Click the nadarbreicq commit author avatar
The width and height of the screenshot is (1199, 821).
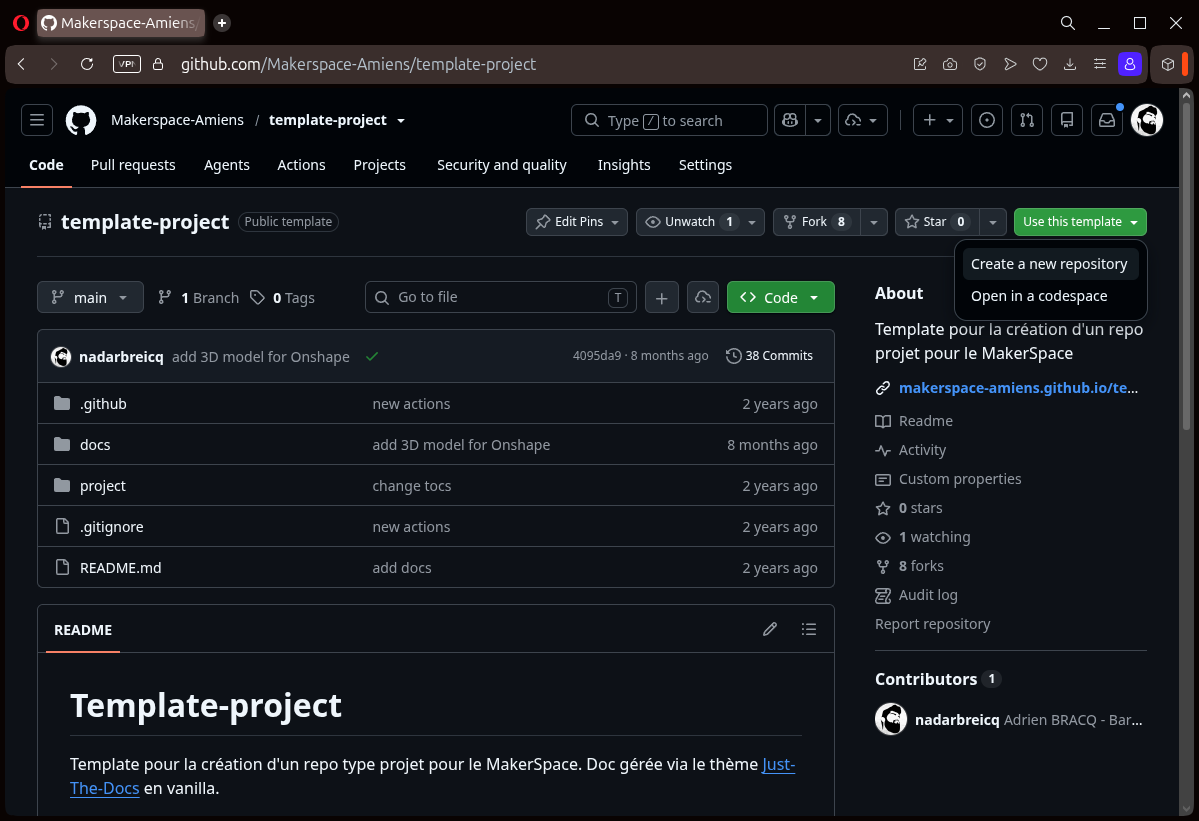click(x=61, y=356)
